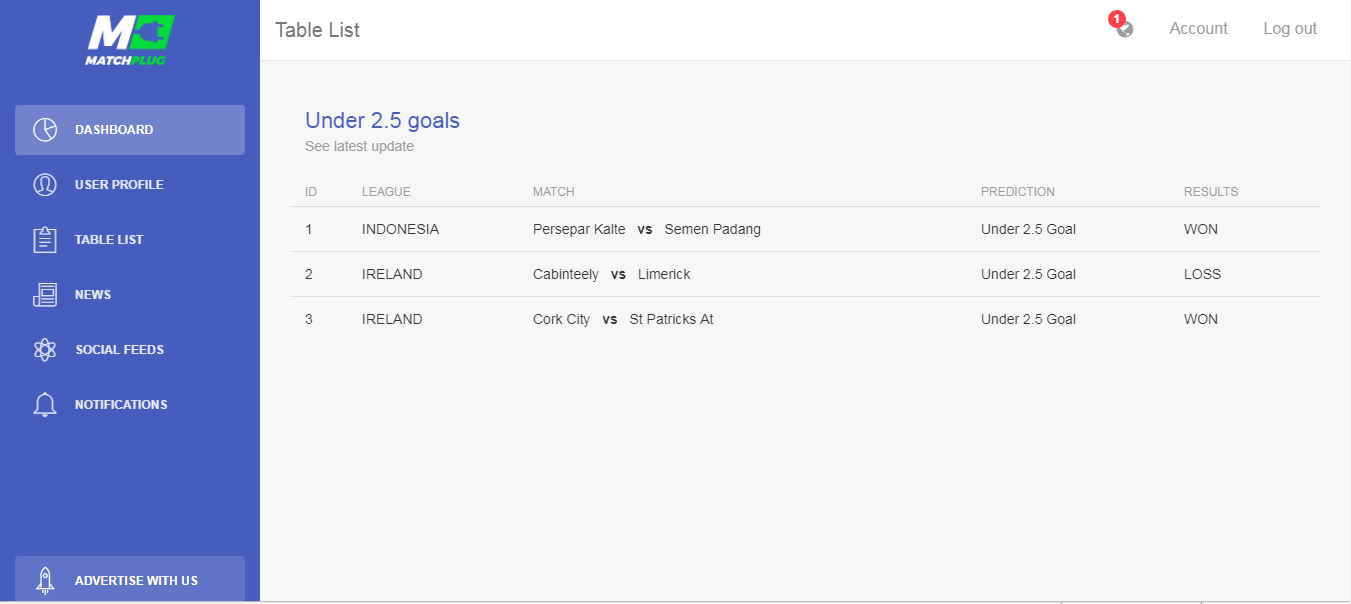1351x604 pixels.
Task: Click the Table List clipboard icon
Action: tap(45, 240)
